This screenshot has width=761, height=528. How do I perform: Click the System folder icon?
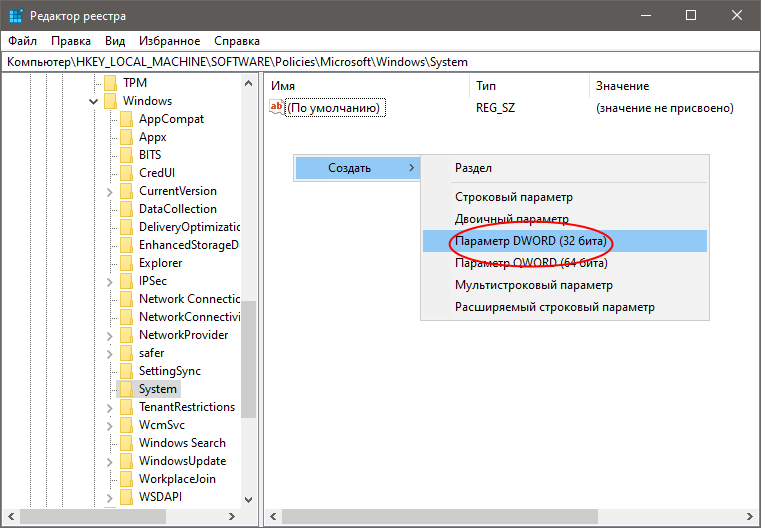126,389
